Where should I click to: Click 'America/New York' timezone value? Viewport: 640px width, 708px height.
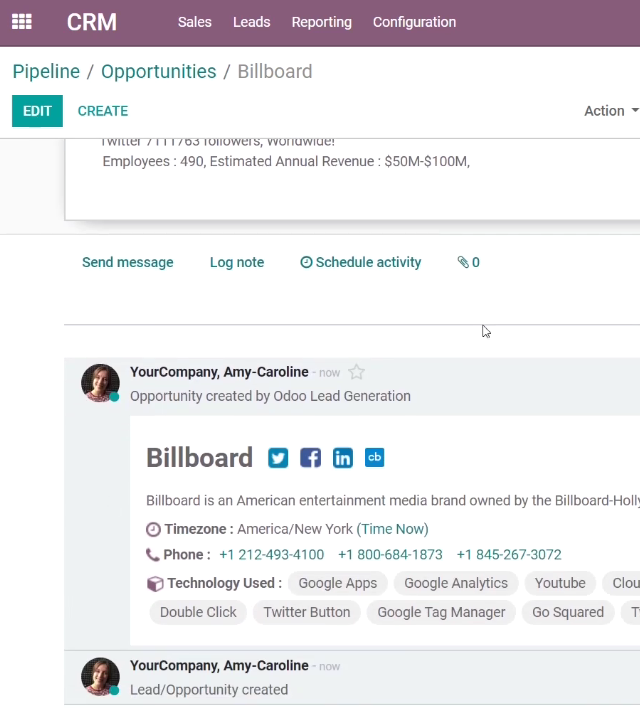click(x=295, y=529)
